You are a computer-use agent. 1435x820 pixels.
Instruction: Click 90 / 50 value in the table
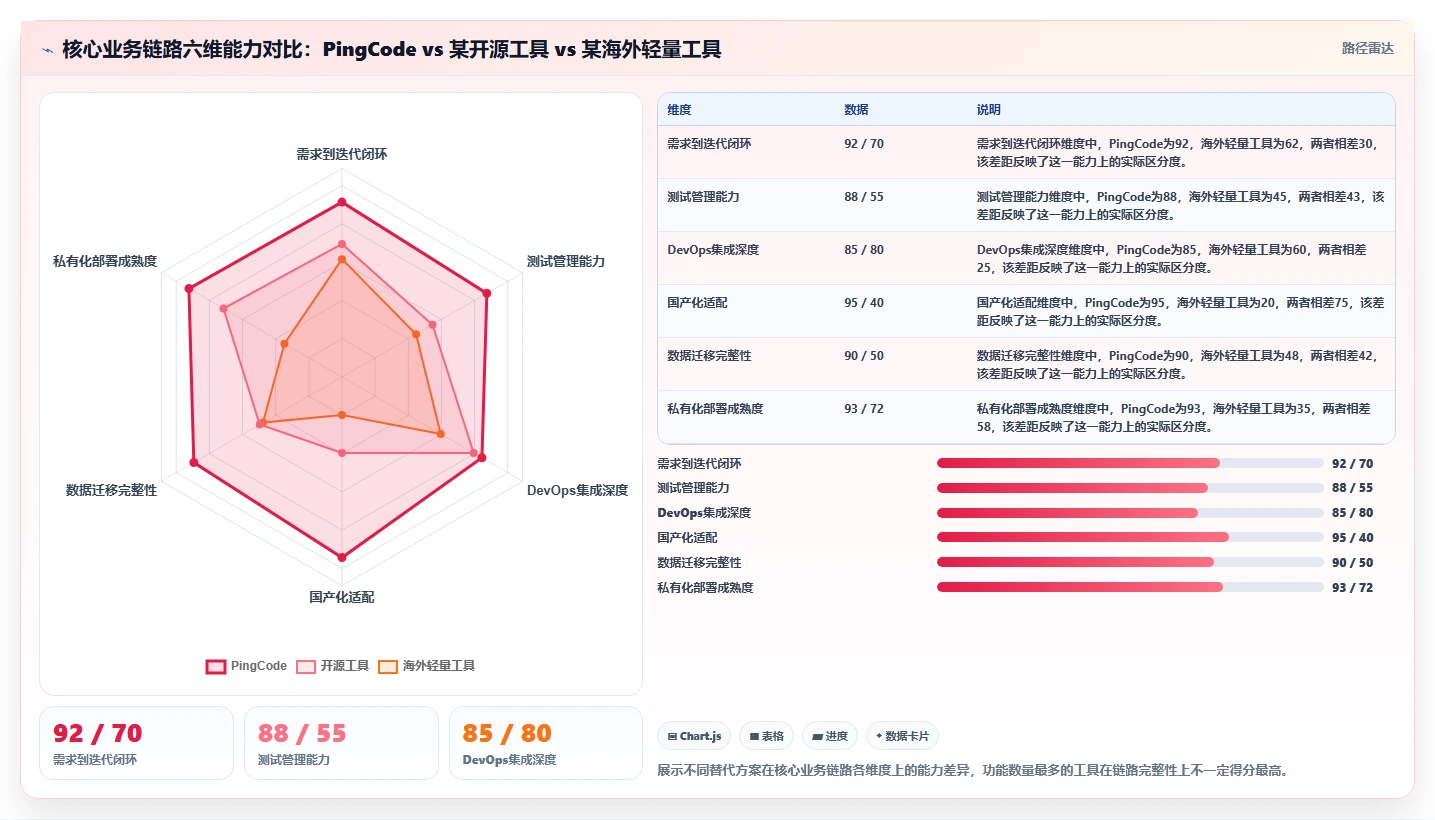click(864, 356)
